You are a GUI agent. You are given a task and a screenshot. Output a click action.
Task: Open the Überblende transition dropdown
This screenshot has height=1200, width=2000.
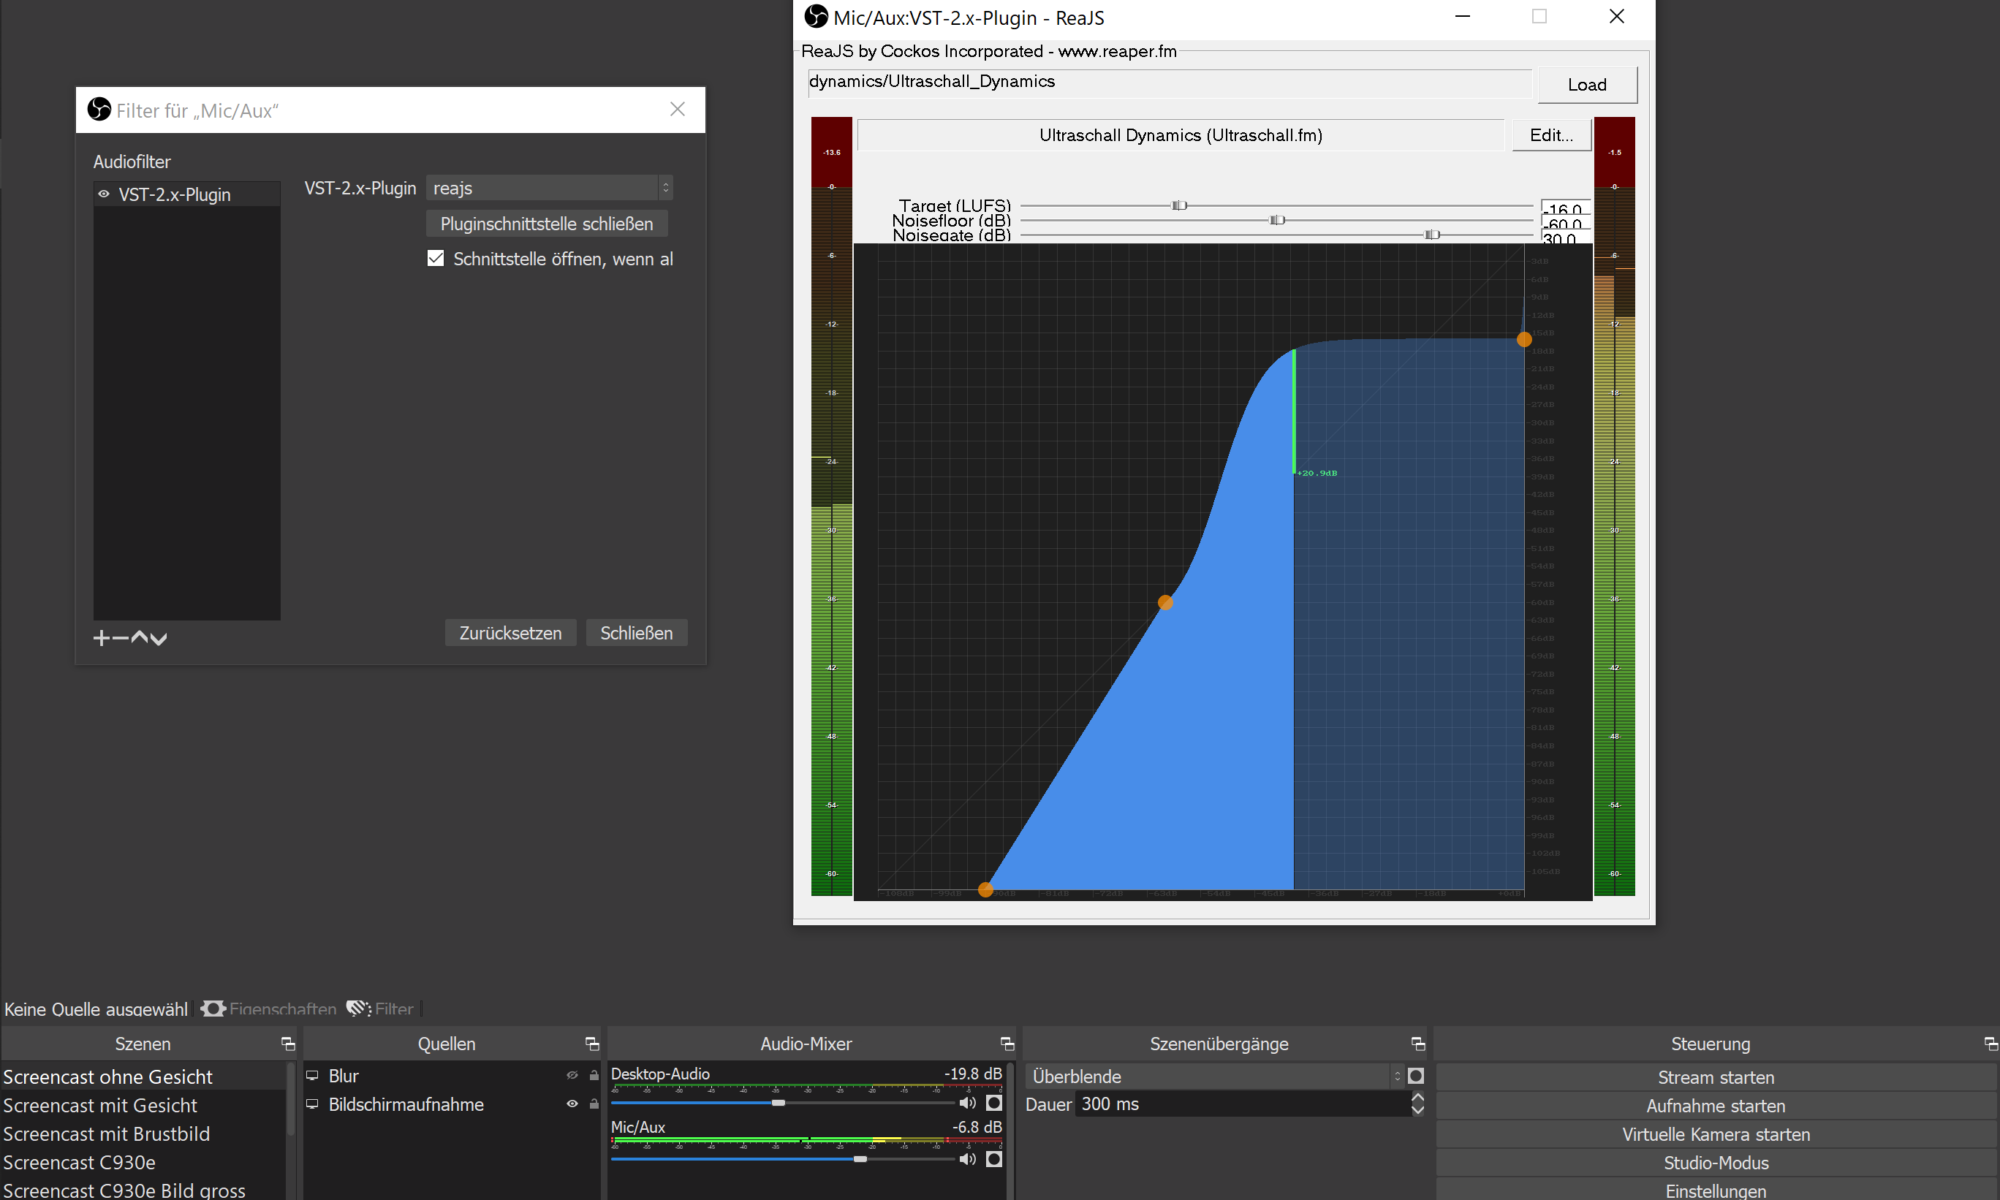pyautogui.click(x=1215, y=1076)
